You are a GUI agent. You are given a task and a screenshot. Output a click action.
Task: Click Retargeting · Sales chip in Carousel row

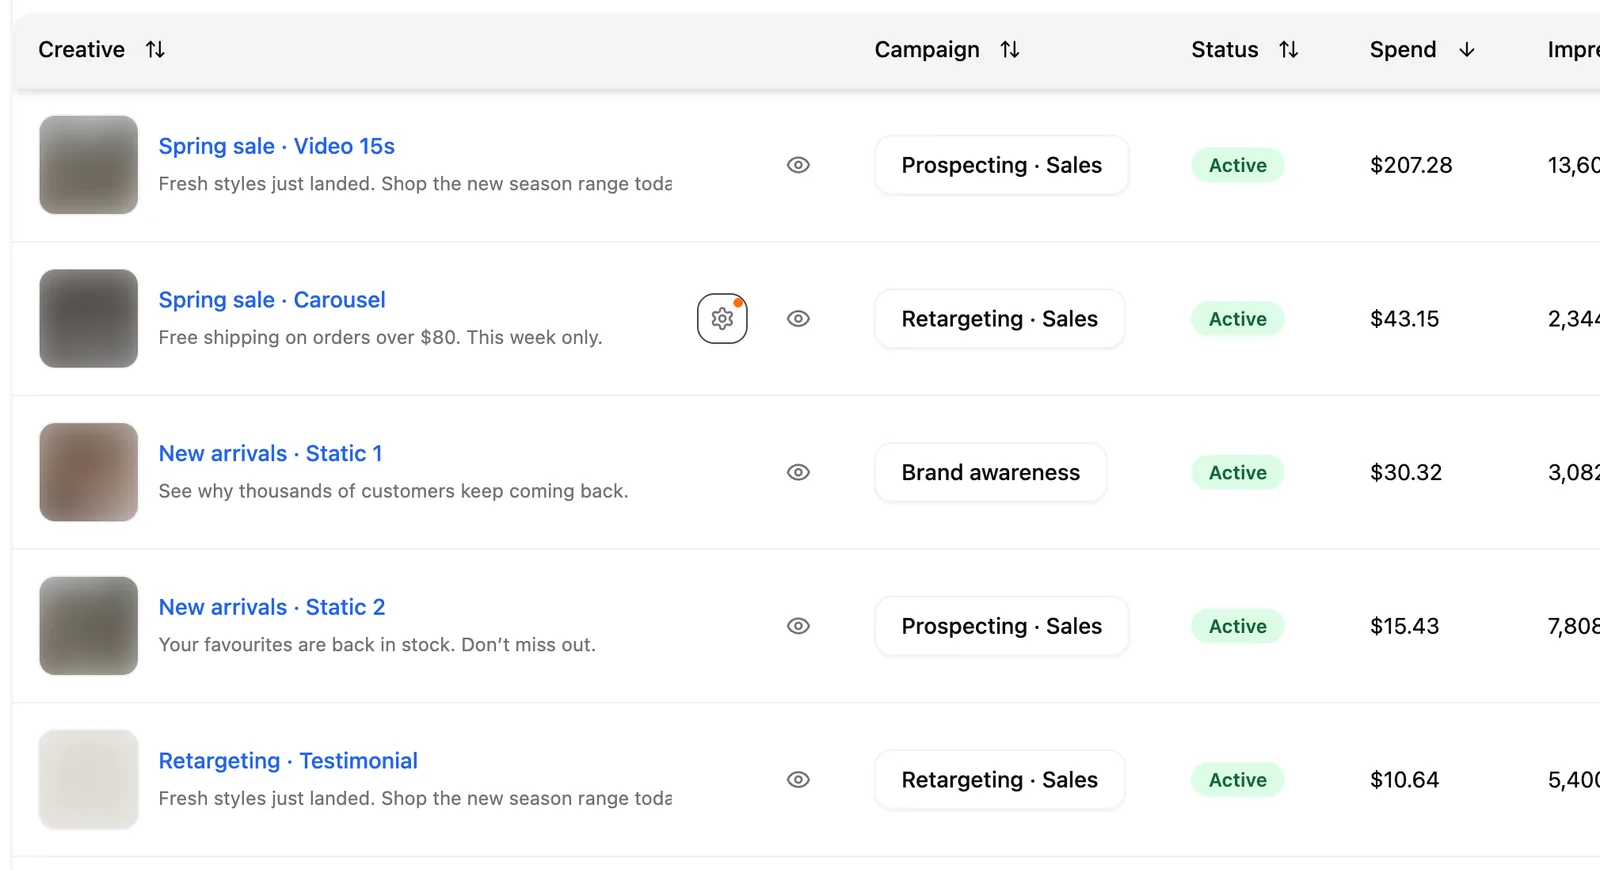999,318
